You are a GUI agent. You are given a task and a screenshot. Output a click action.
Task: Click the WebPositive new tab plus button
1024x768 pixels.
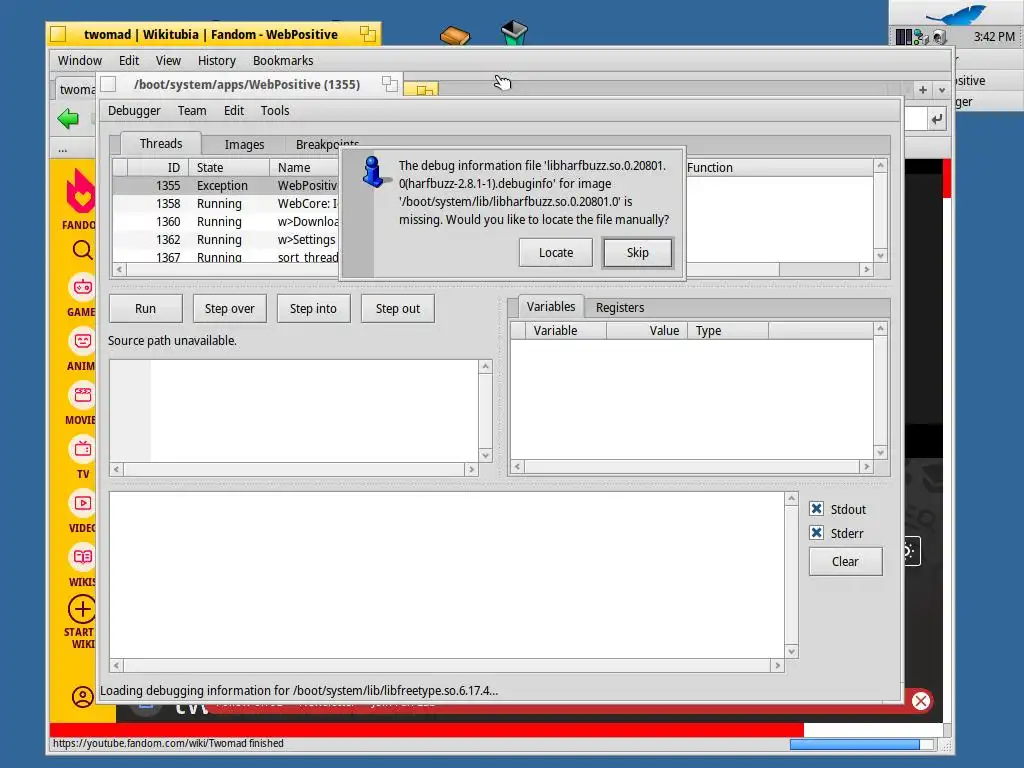click(923, 90)
